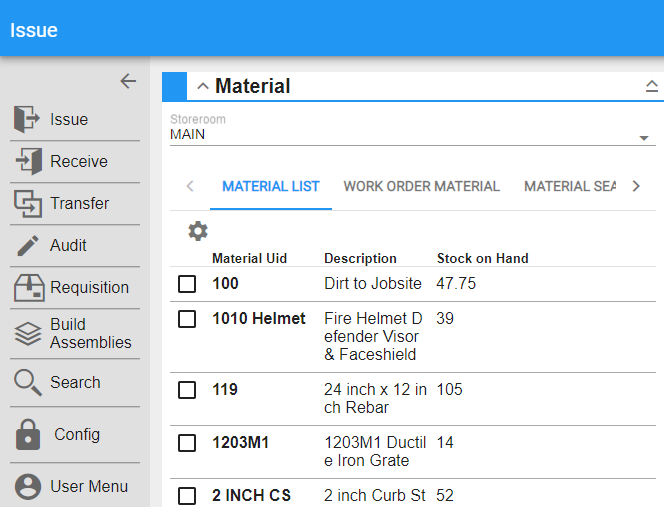Click the blue square beside Material header
Viewport: 664px width, 507px height.
174,87
